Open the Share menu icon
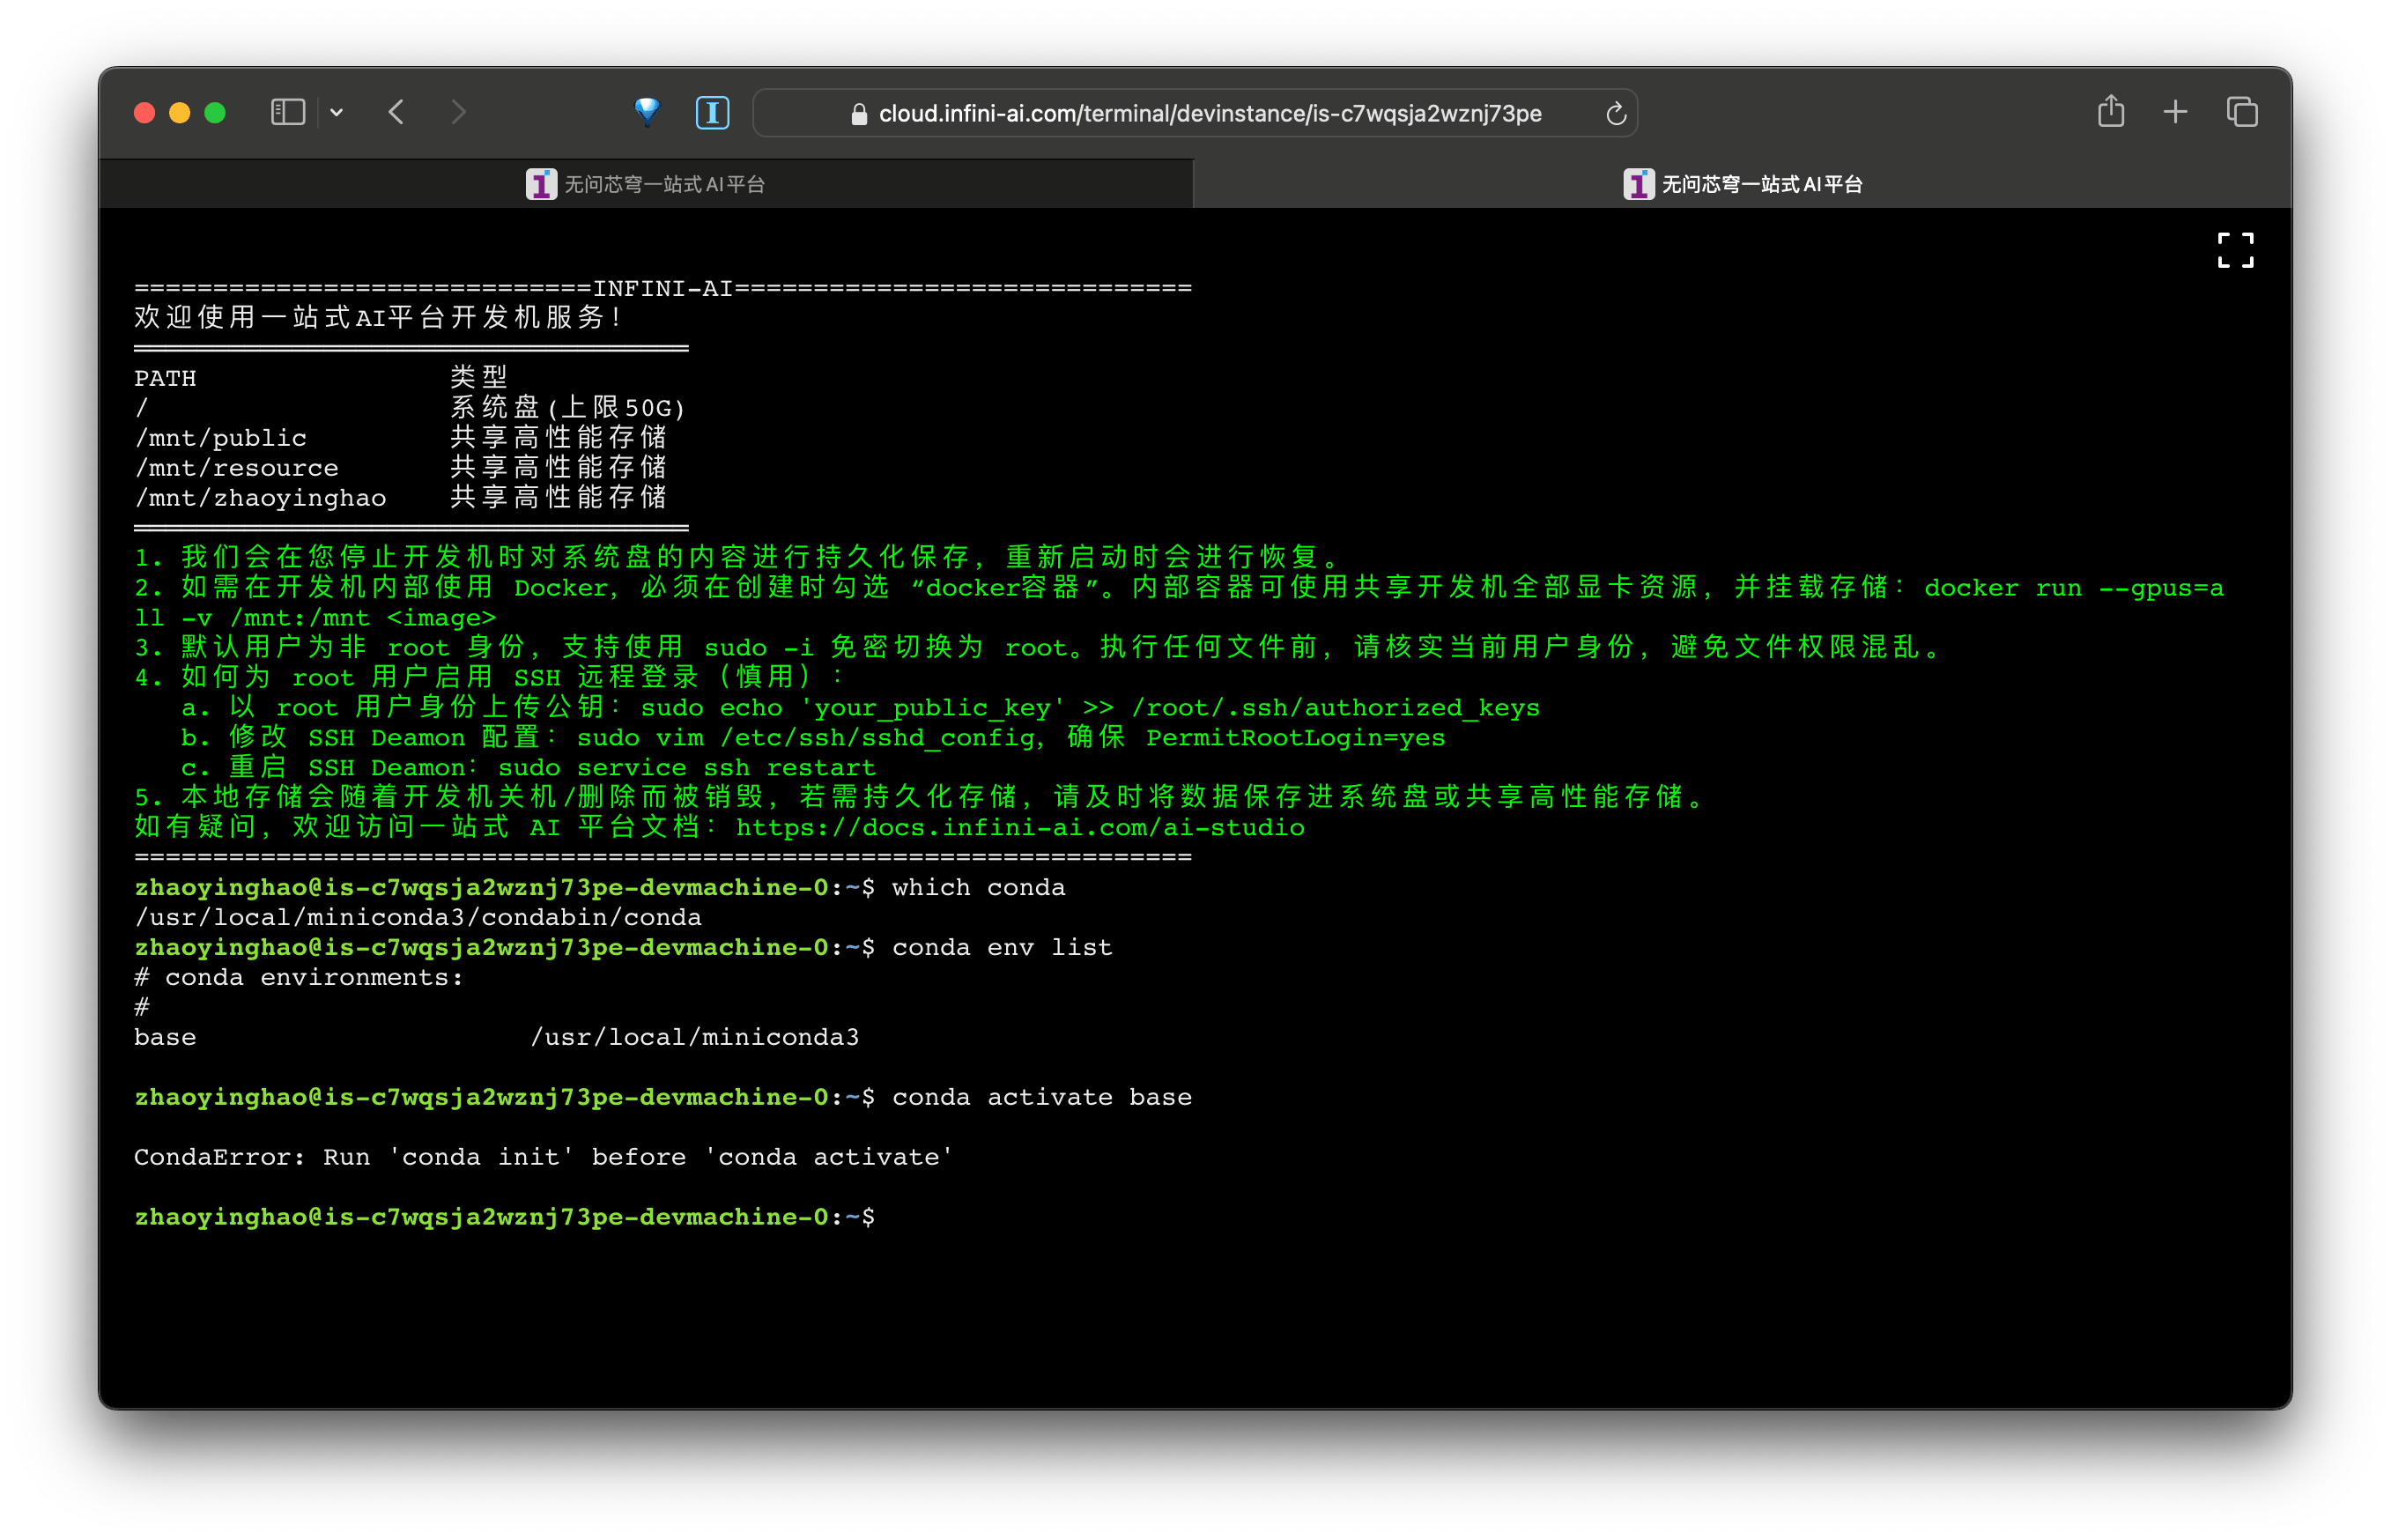2391x1540 pixels. click(x=2110, y=111)
